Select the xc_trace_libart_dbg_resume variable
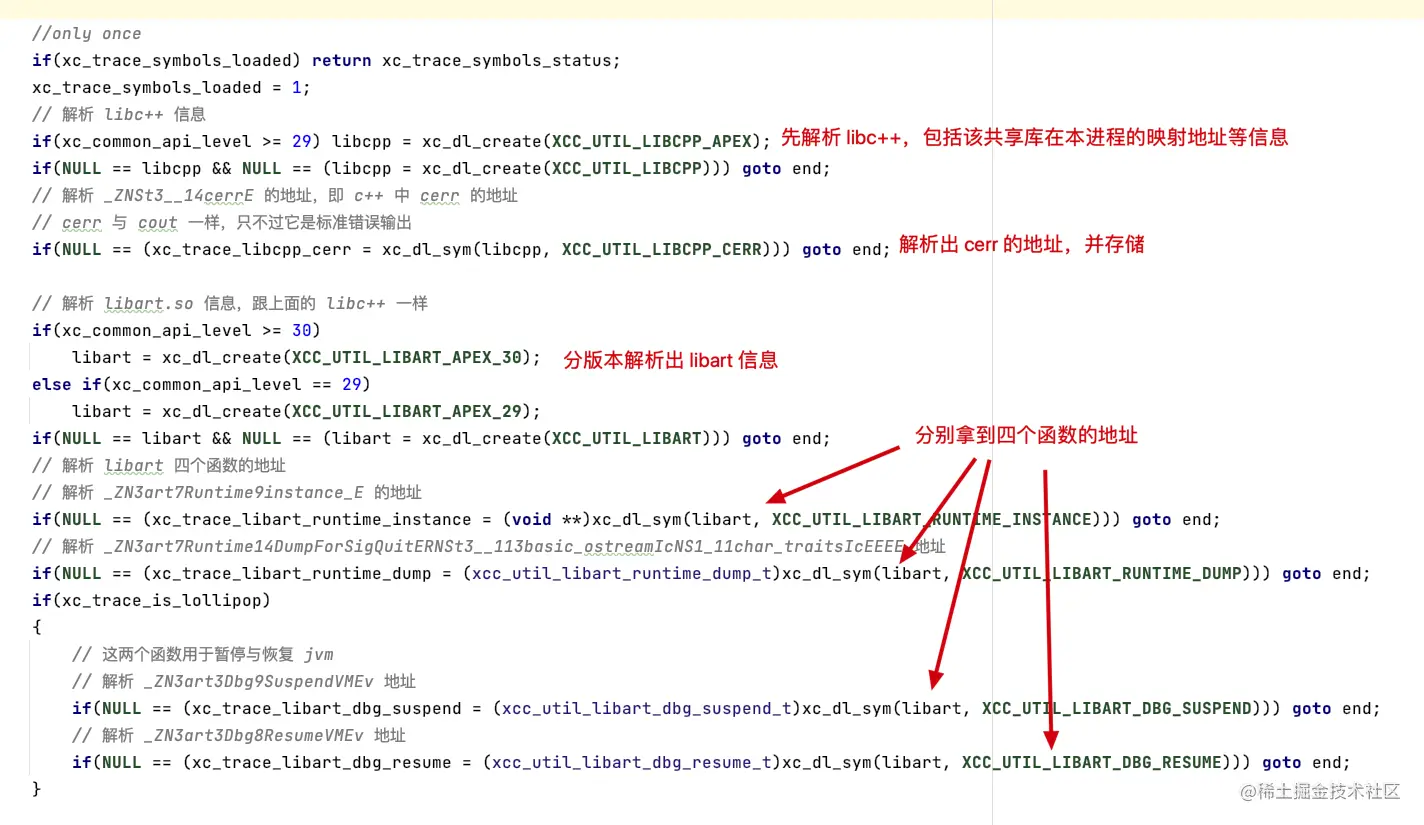 [321, 763]
